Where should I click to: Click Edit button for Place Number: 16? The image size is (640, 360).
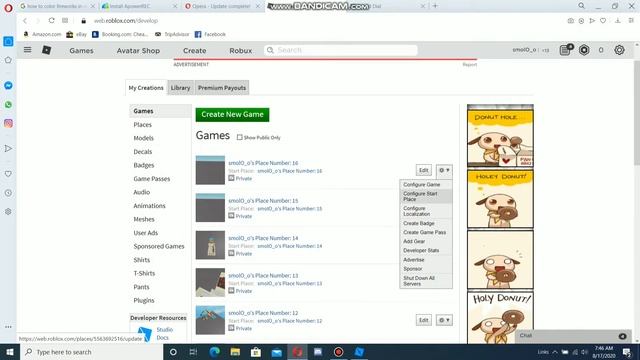424,170
